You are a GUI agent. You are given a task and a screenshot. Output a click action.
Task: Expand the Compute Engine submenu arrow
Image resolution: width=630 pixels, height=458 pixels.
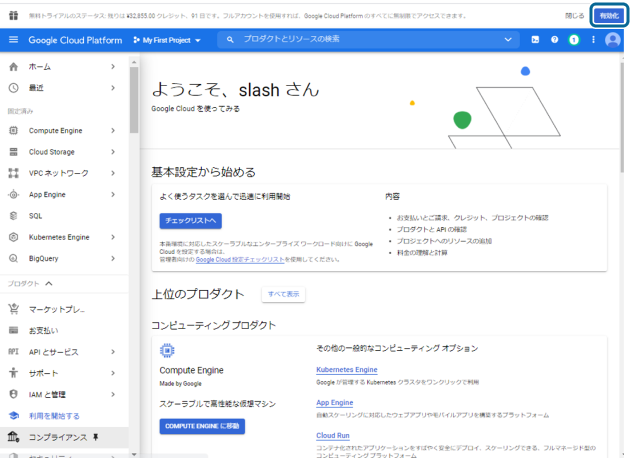tap(112, 130)
